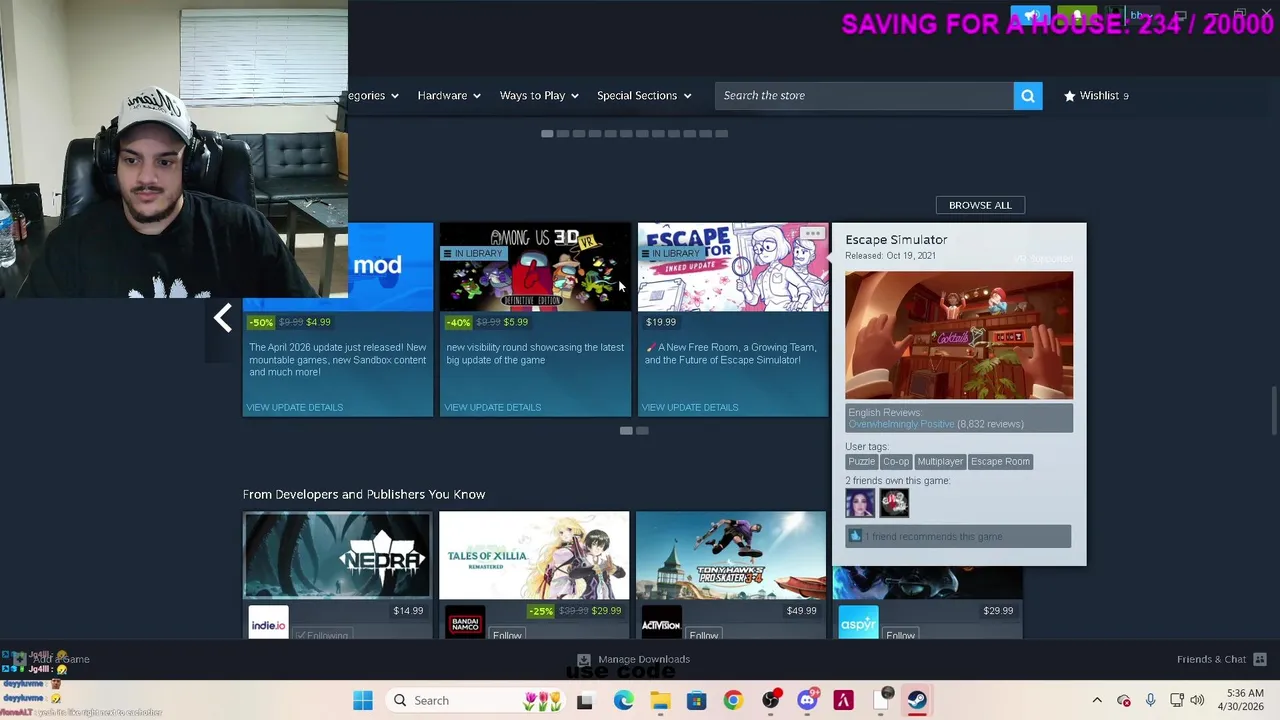
Task: View update details for Escape Simulator
Action: [689, 407]
